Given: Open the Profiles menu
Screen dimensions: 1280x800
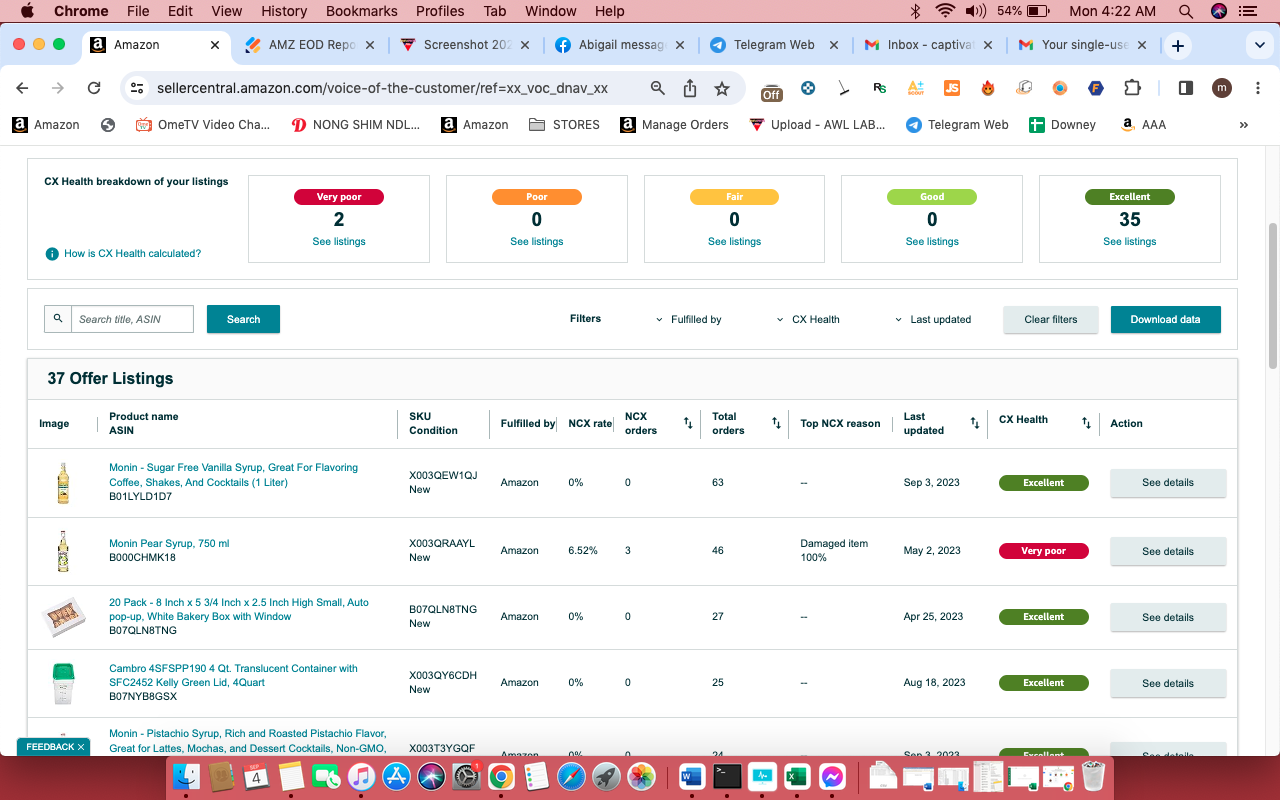Looking at the screenshot, I should [440, 11].
